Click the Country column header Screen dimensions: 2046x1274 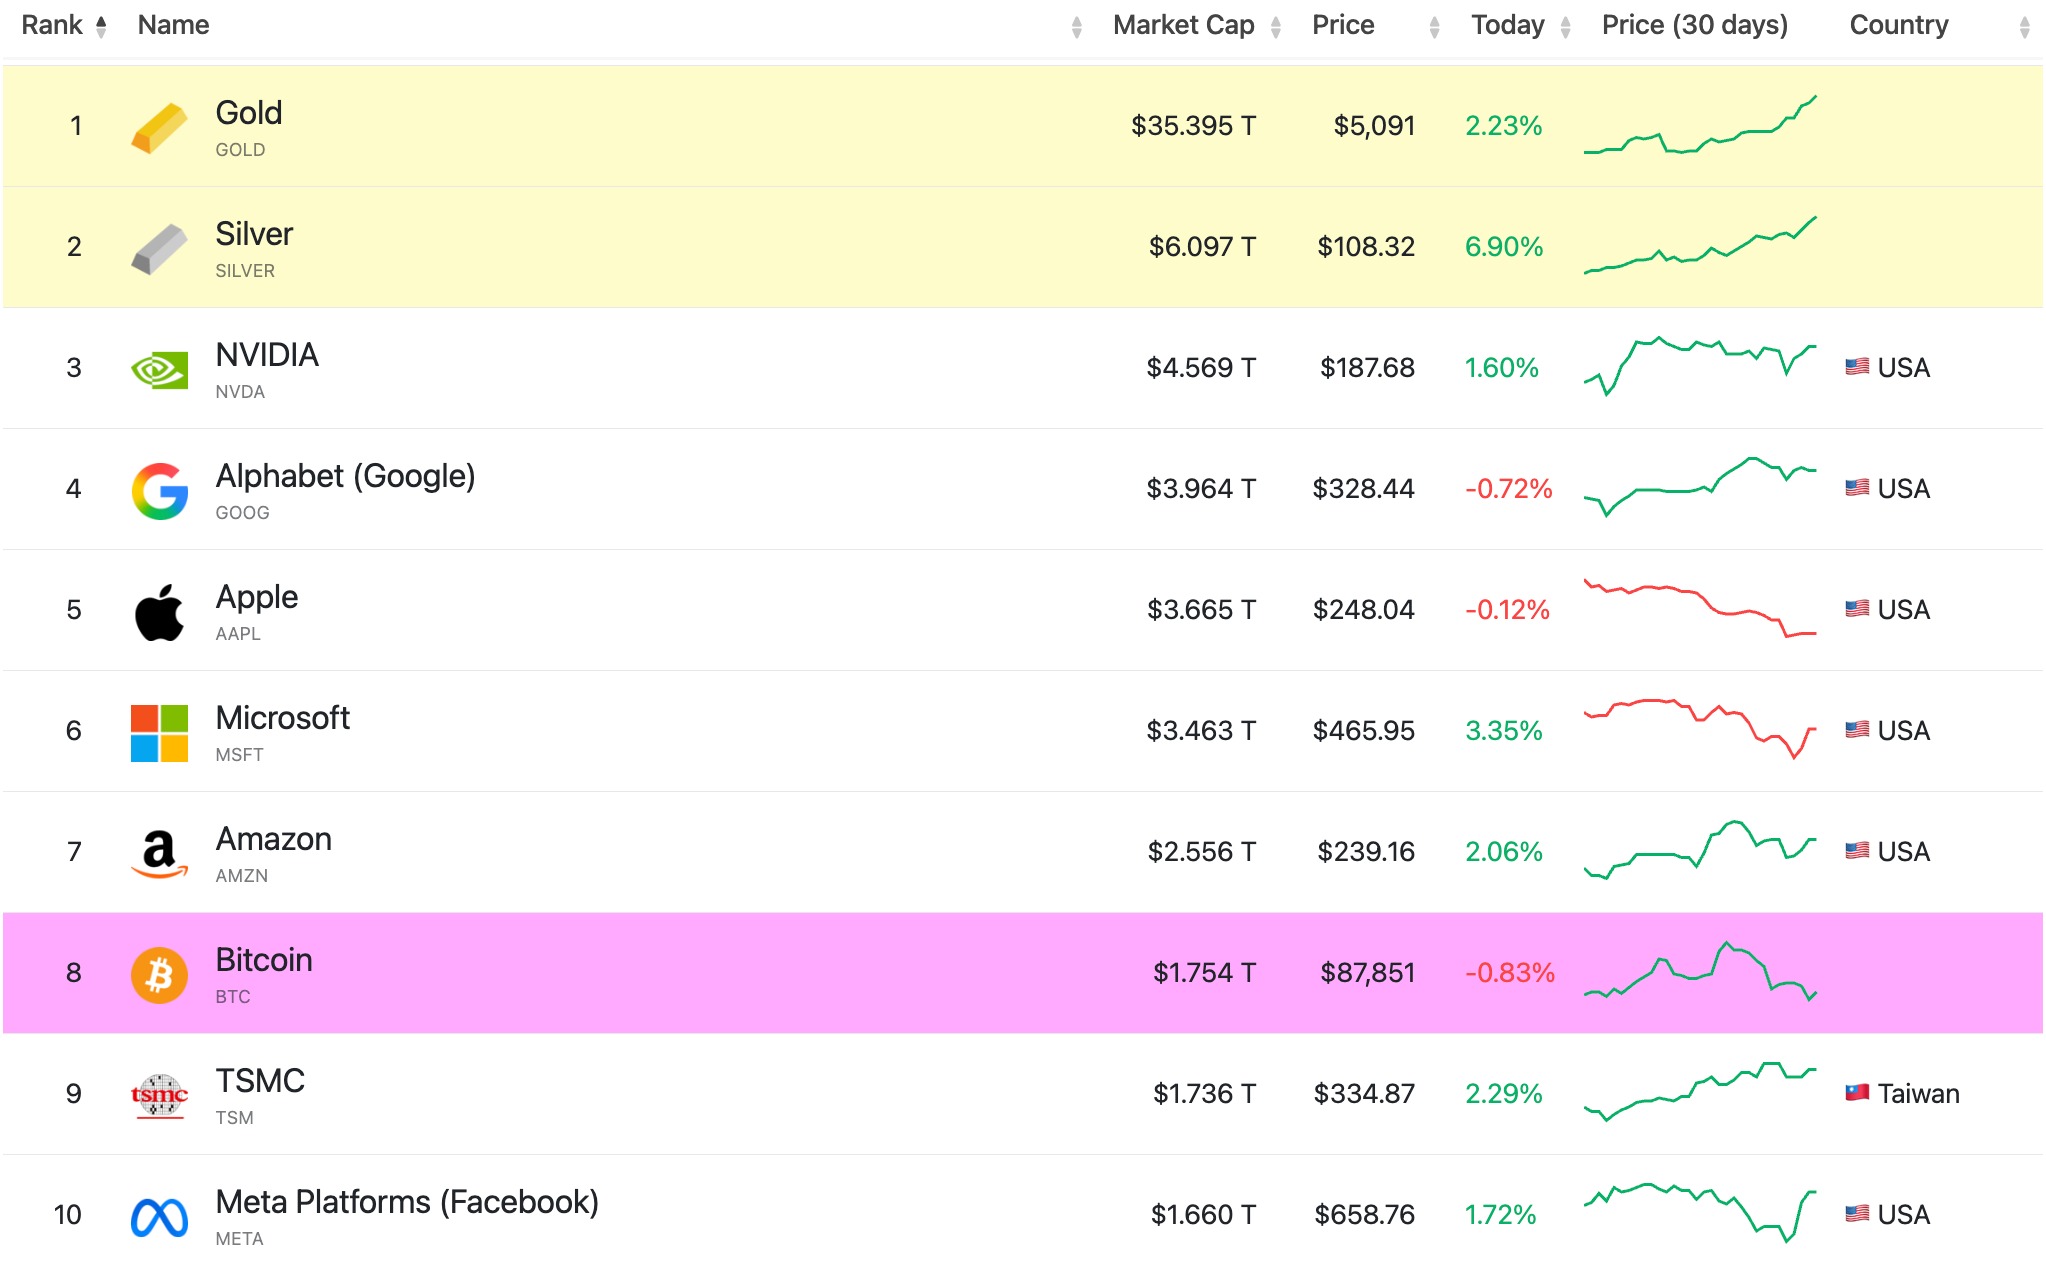1898,25
